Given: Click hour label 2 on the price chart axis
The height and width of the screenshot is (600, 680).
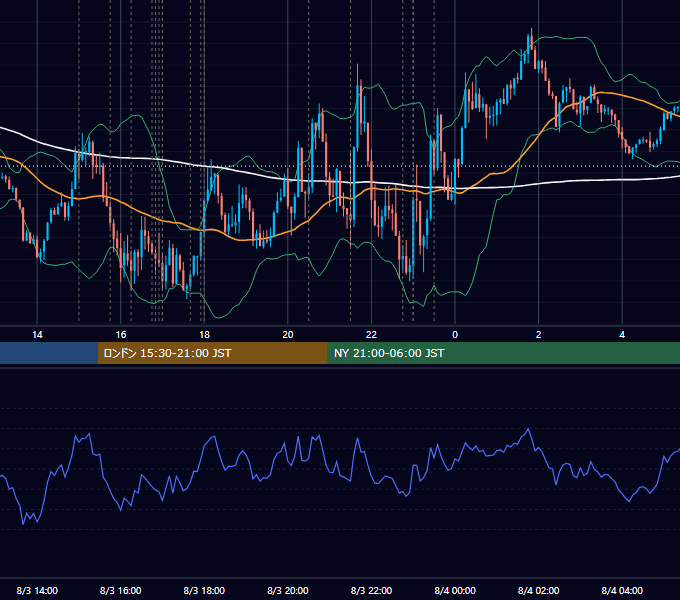Looking at the screenshot, I should tap(539, 335).
